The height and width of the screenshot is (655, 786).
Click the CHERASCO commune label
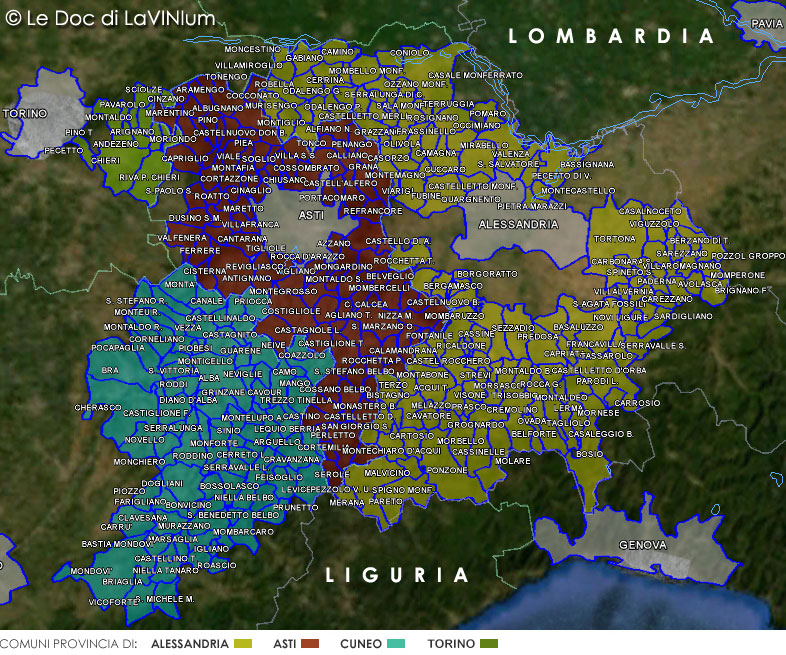97,408
